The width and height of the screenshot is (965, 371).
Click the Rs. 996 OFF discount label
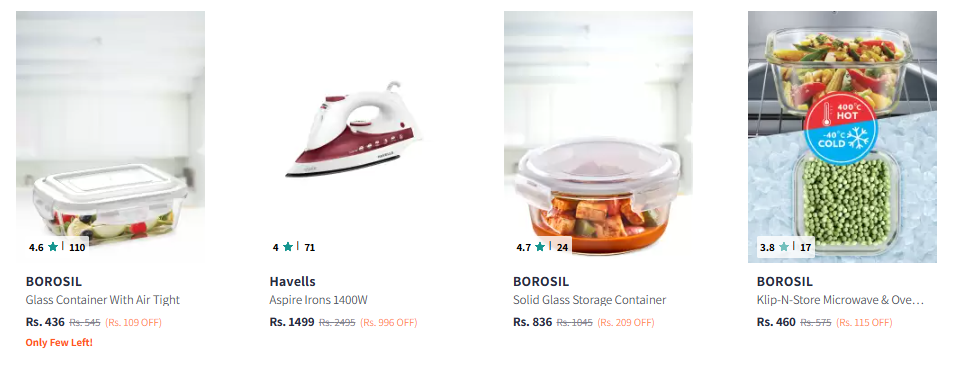[x=388, y=322]
